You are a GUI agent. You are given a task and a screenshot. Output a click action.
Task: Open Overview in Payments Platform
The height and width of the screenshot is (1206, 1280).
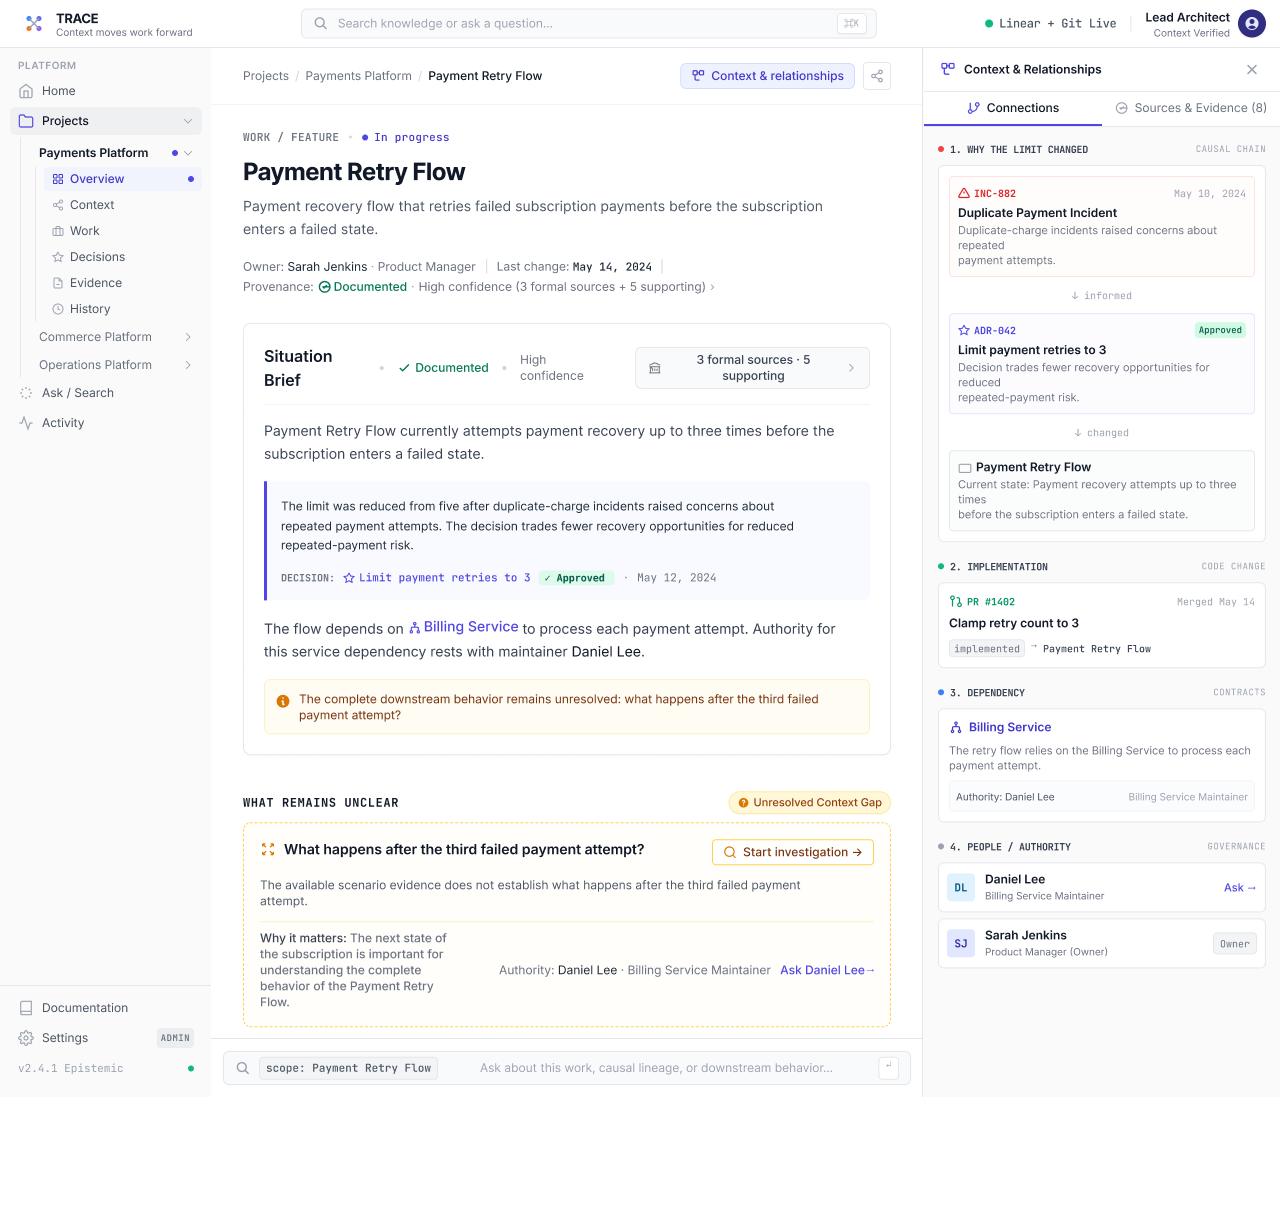(x=123, y=179)
